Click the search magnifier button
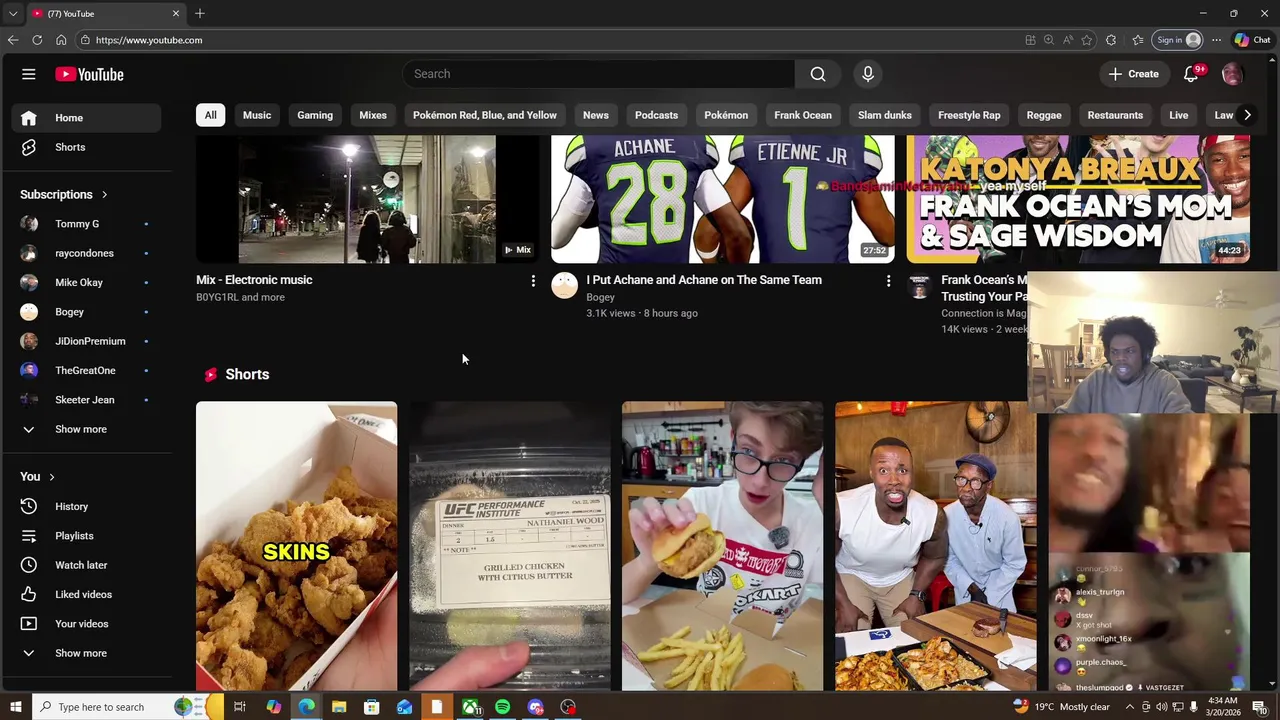Image resolution: width=1280 pixels, height=720 pixels. tap(818, 74)
